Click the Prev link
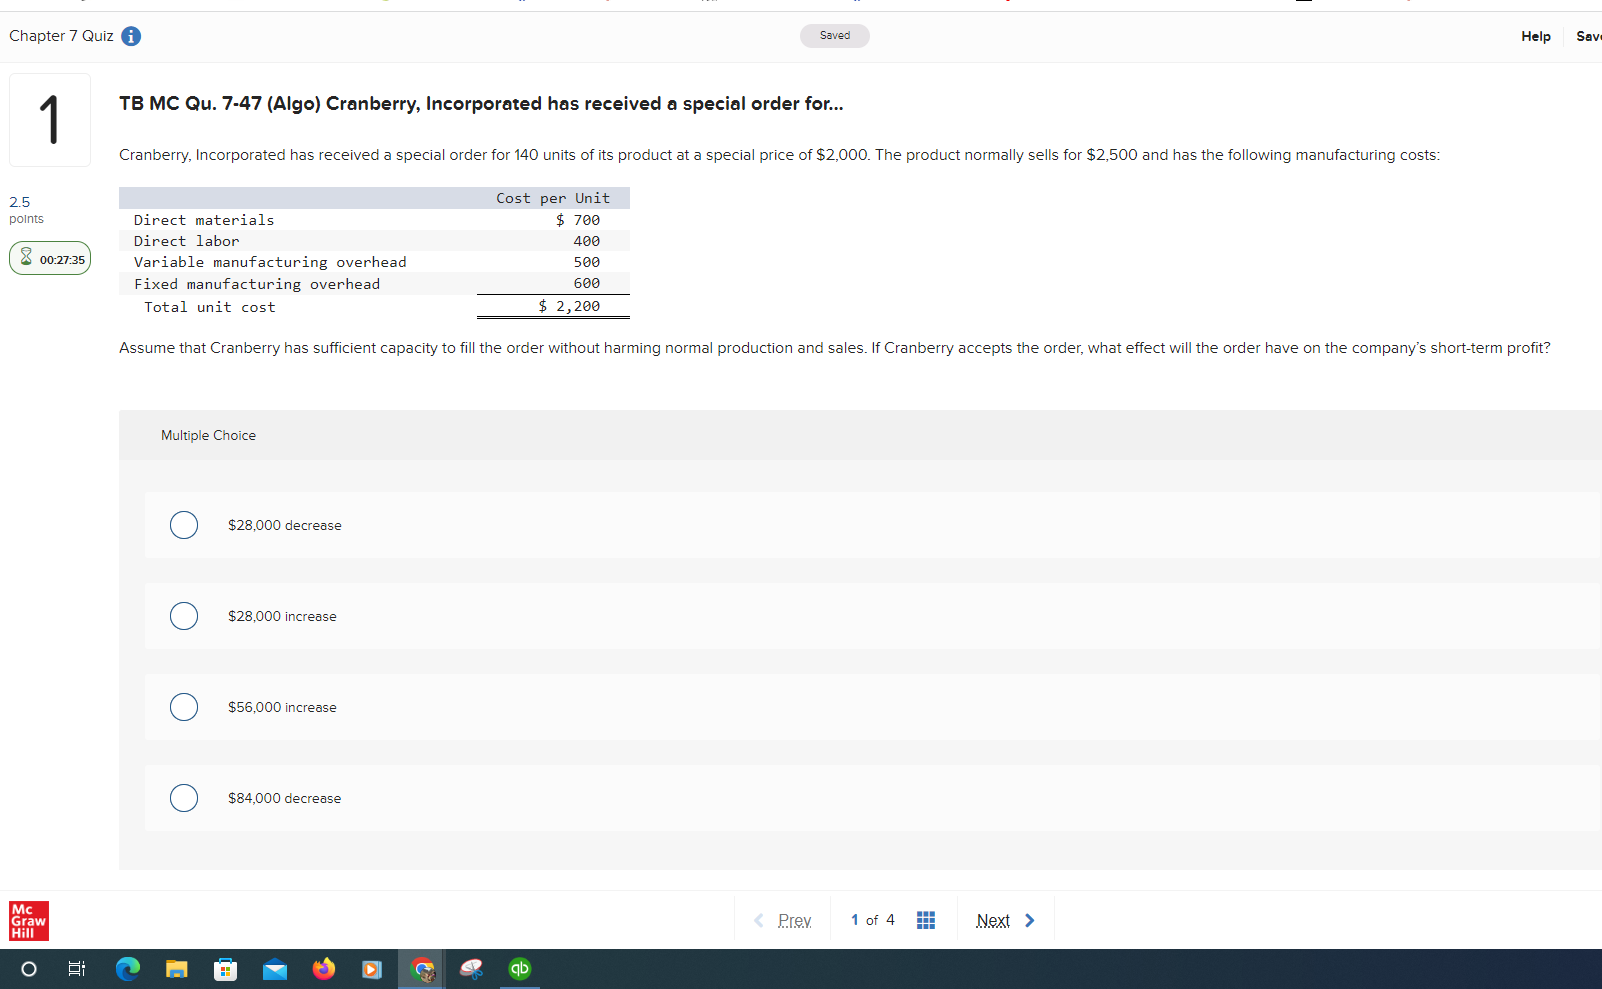Screen dimensions: 1602x989 [x=795, y=920]
